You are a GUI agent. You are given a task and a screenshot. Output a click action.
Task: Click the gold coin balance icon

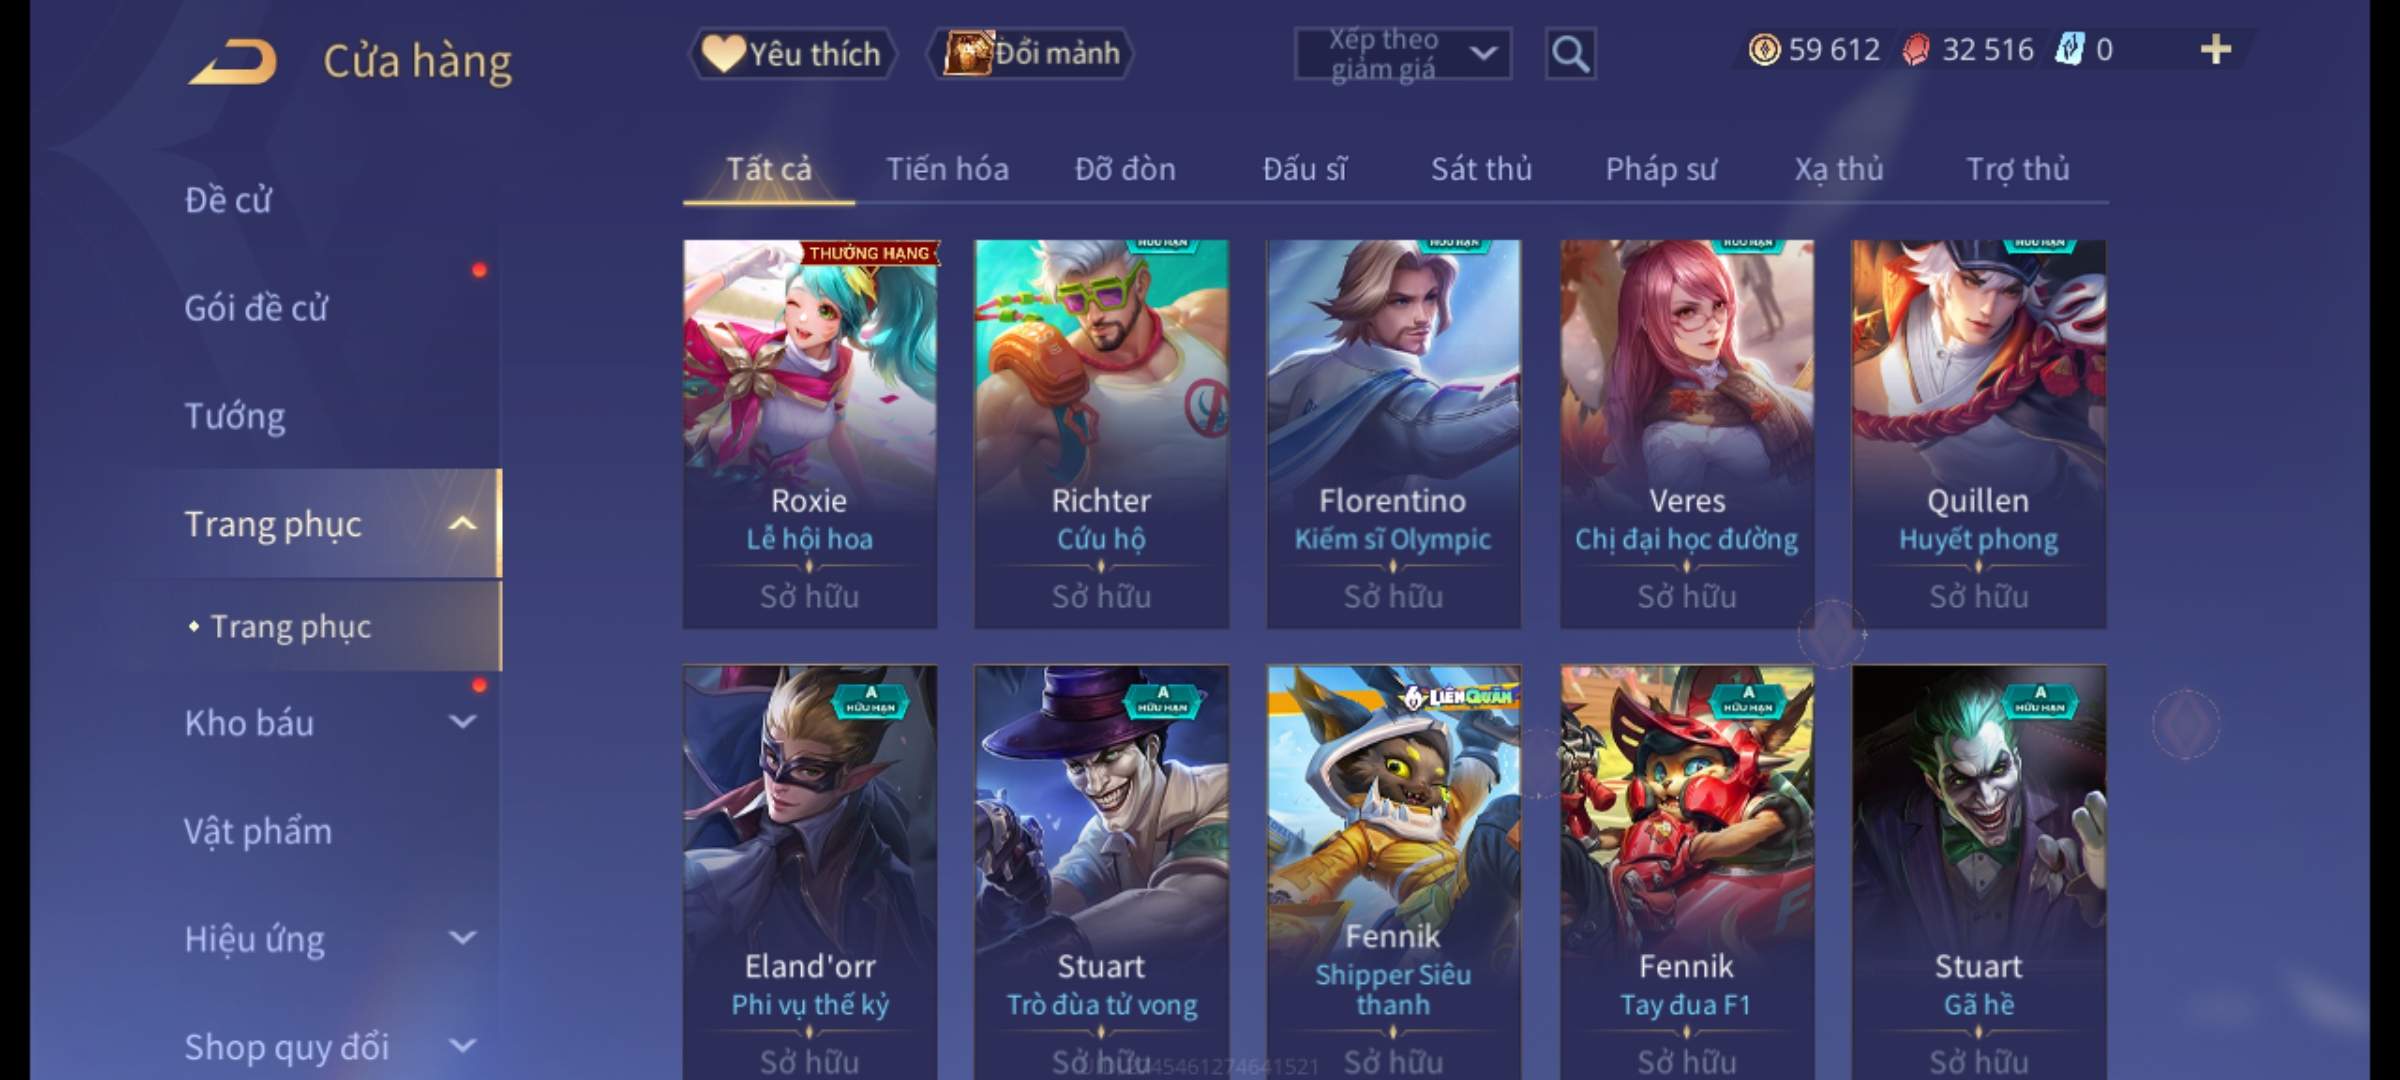(1764, 50)
